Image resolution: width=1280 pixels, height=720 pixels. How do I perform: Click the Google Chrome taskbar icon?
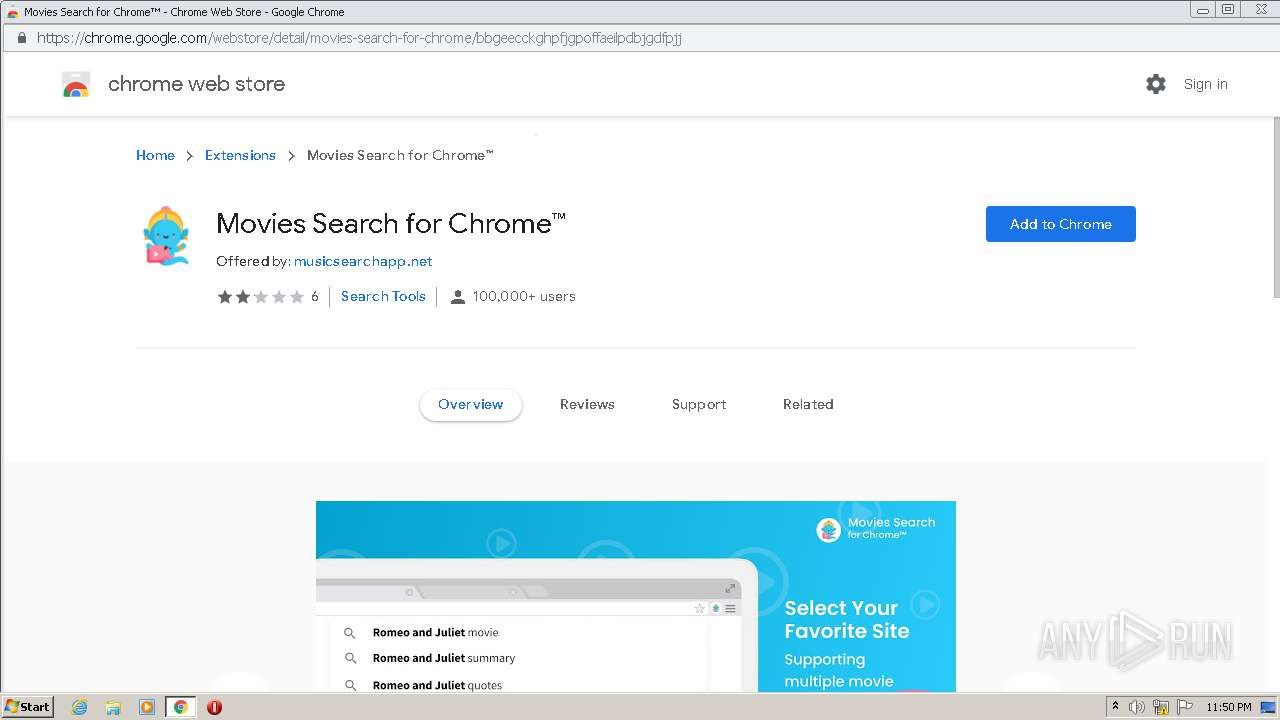tap(181, 707)
